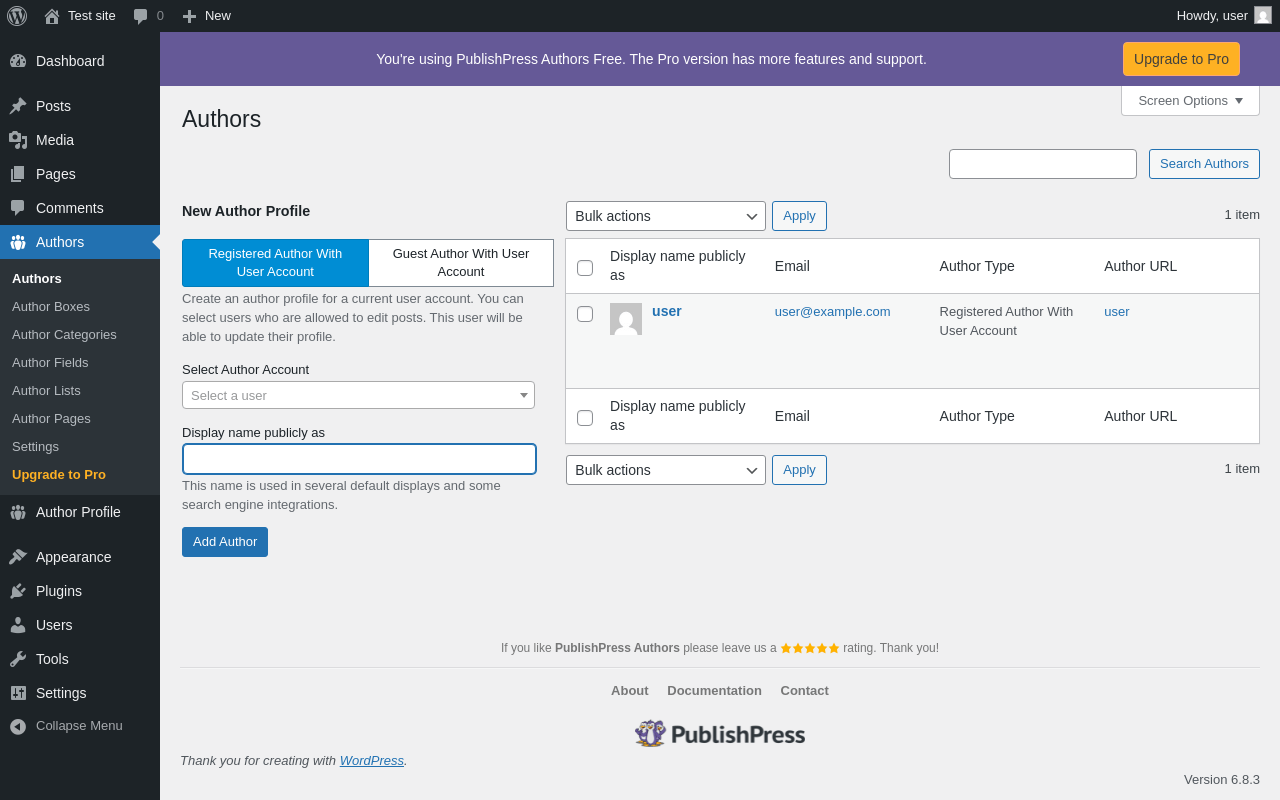Click the Dashboard gauge icon
The image size is (1280, 800).
(x=18, y=61)
